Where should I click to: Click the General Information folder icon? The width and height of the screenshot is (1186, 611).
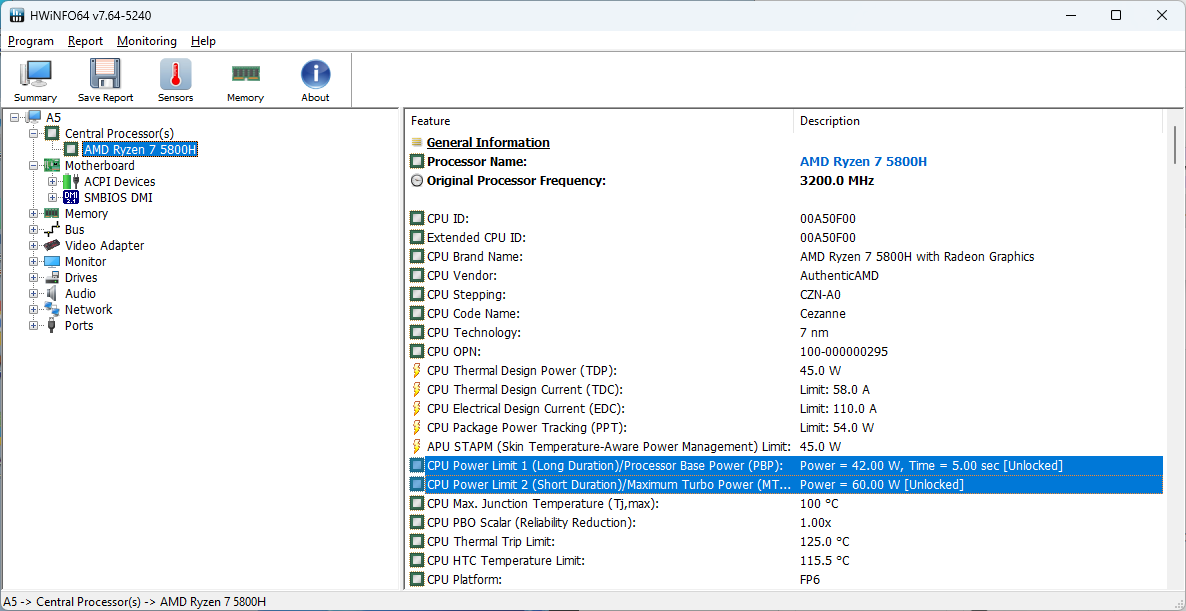point(417,142)
